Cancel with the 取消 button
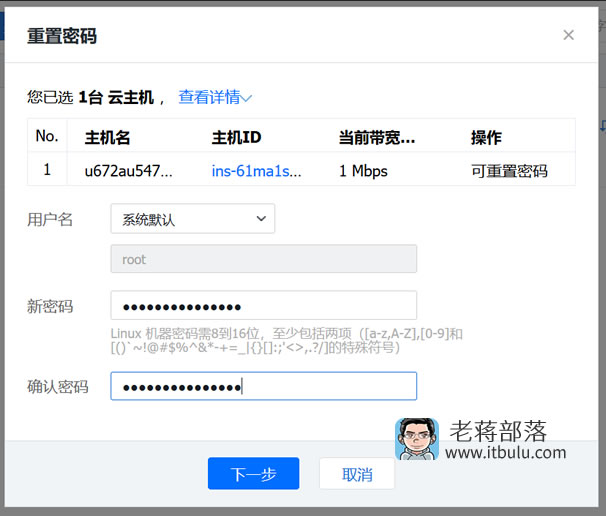Viewport: 606px width, 516px height. pos(356,474)
